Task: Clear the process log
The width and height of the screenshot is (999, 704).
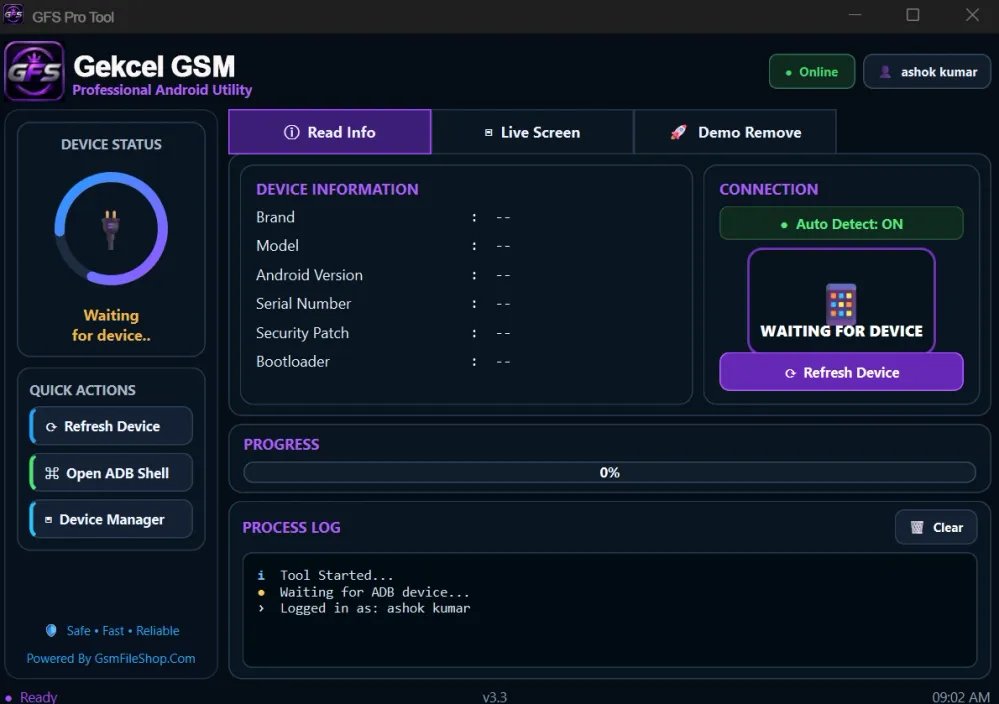Action: pyautogui.click(x=936, y=528)
